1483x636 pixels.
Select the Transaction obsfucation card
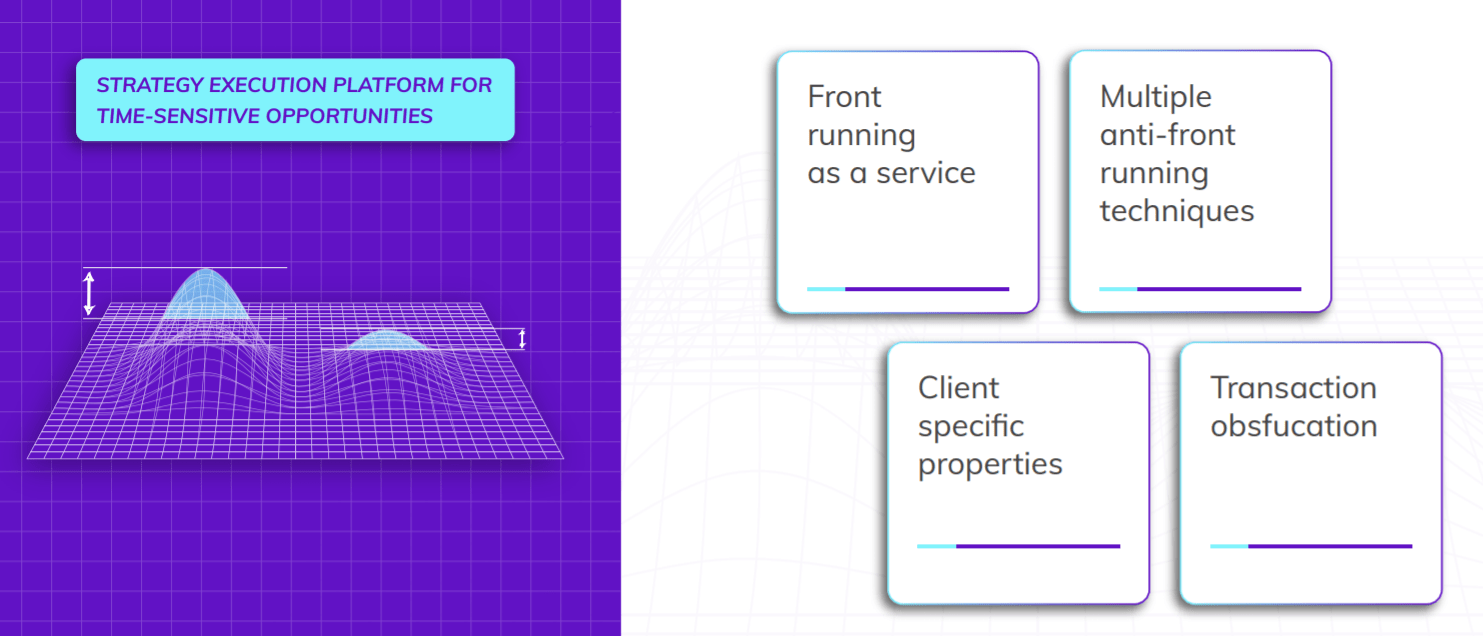[1310, 473]
